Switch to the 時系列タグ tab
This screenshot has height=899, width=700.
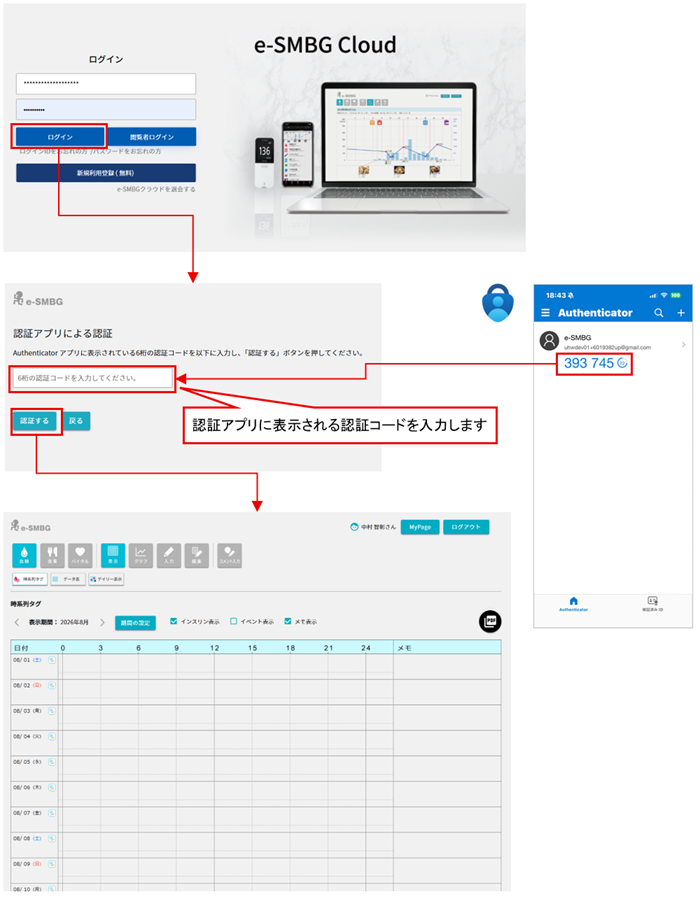[30, 579]
